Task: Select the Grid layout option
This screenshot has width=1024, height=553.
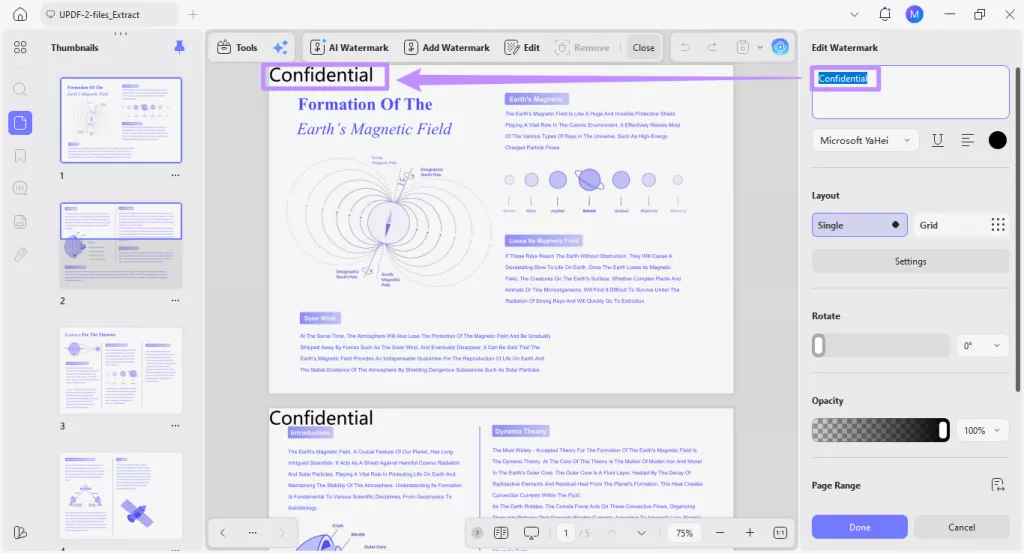Action: click(961, 225)
